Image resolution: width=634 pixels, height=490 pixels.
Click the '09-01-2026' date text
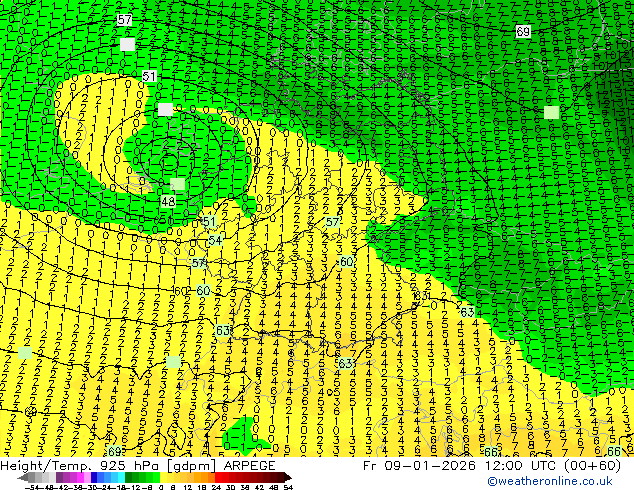click(x=430, y=466)
